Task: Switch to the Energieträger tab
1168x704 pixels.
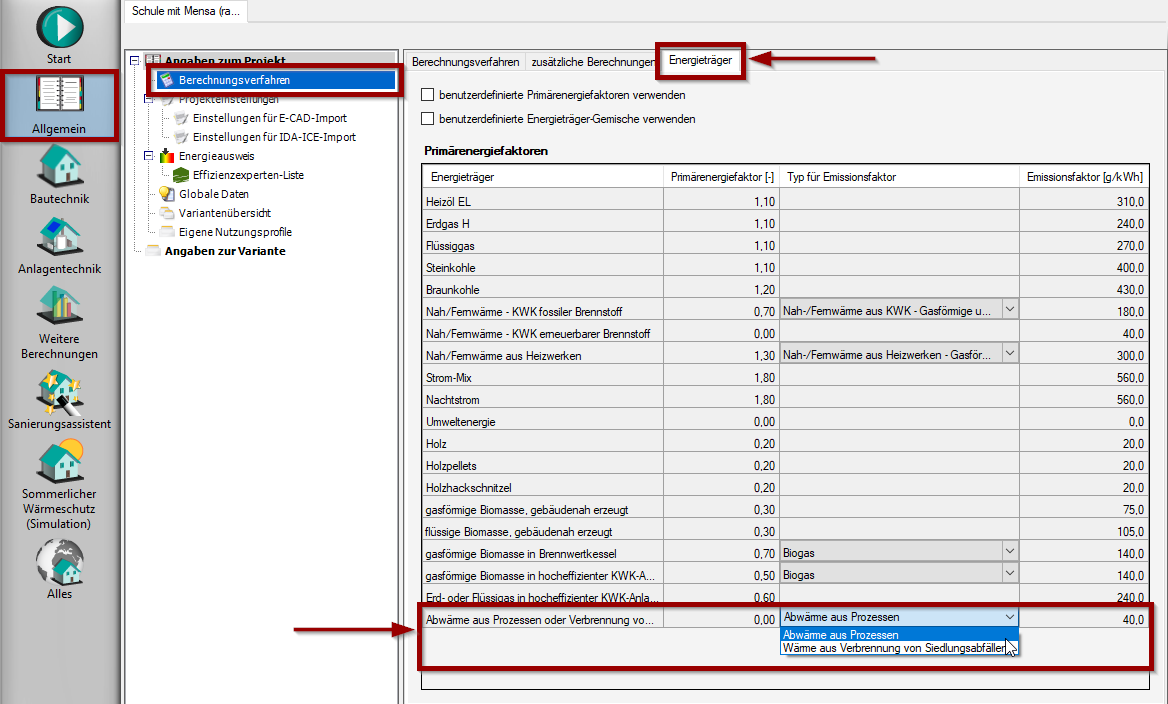Action: coord(700,60)
